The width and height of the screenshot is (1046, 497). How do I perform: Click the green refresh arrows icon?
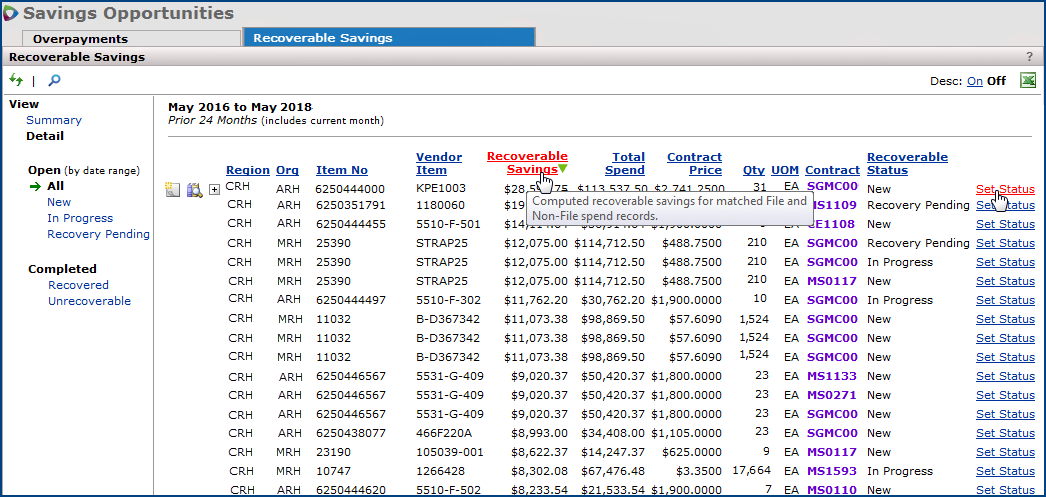click(16, 80)
